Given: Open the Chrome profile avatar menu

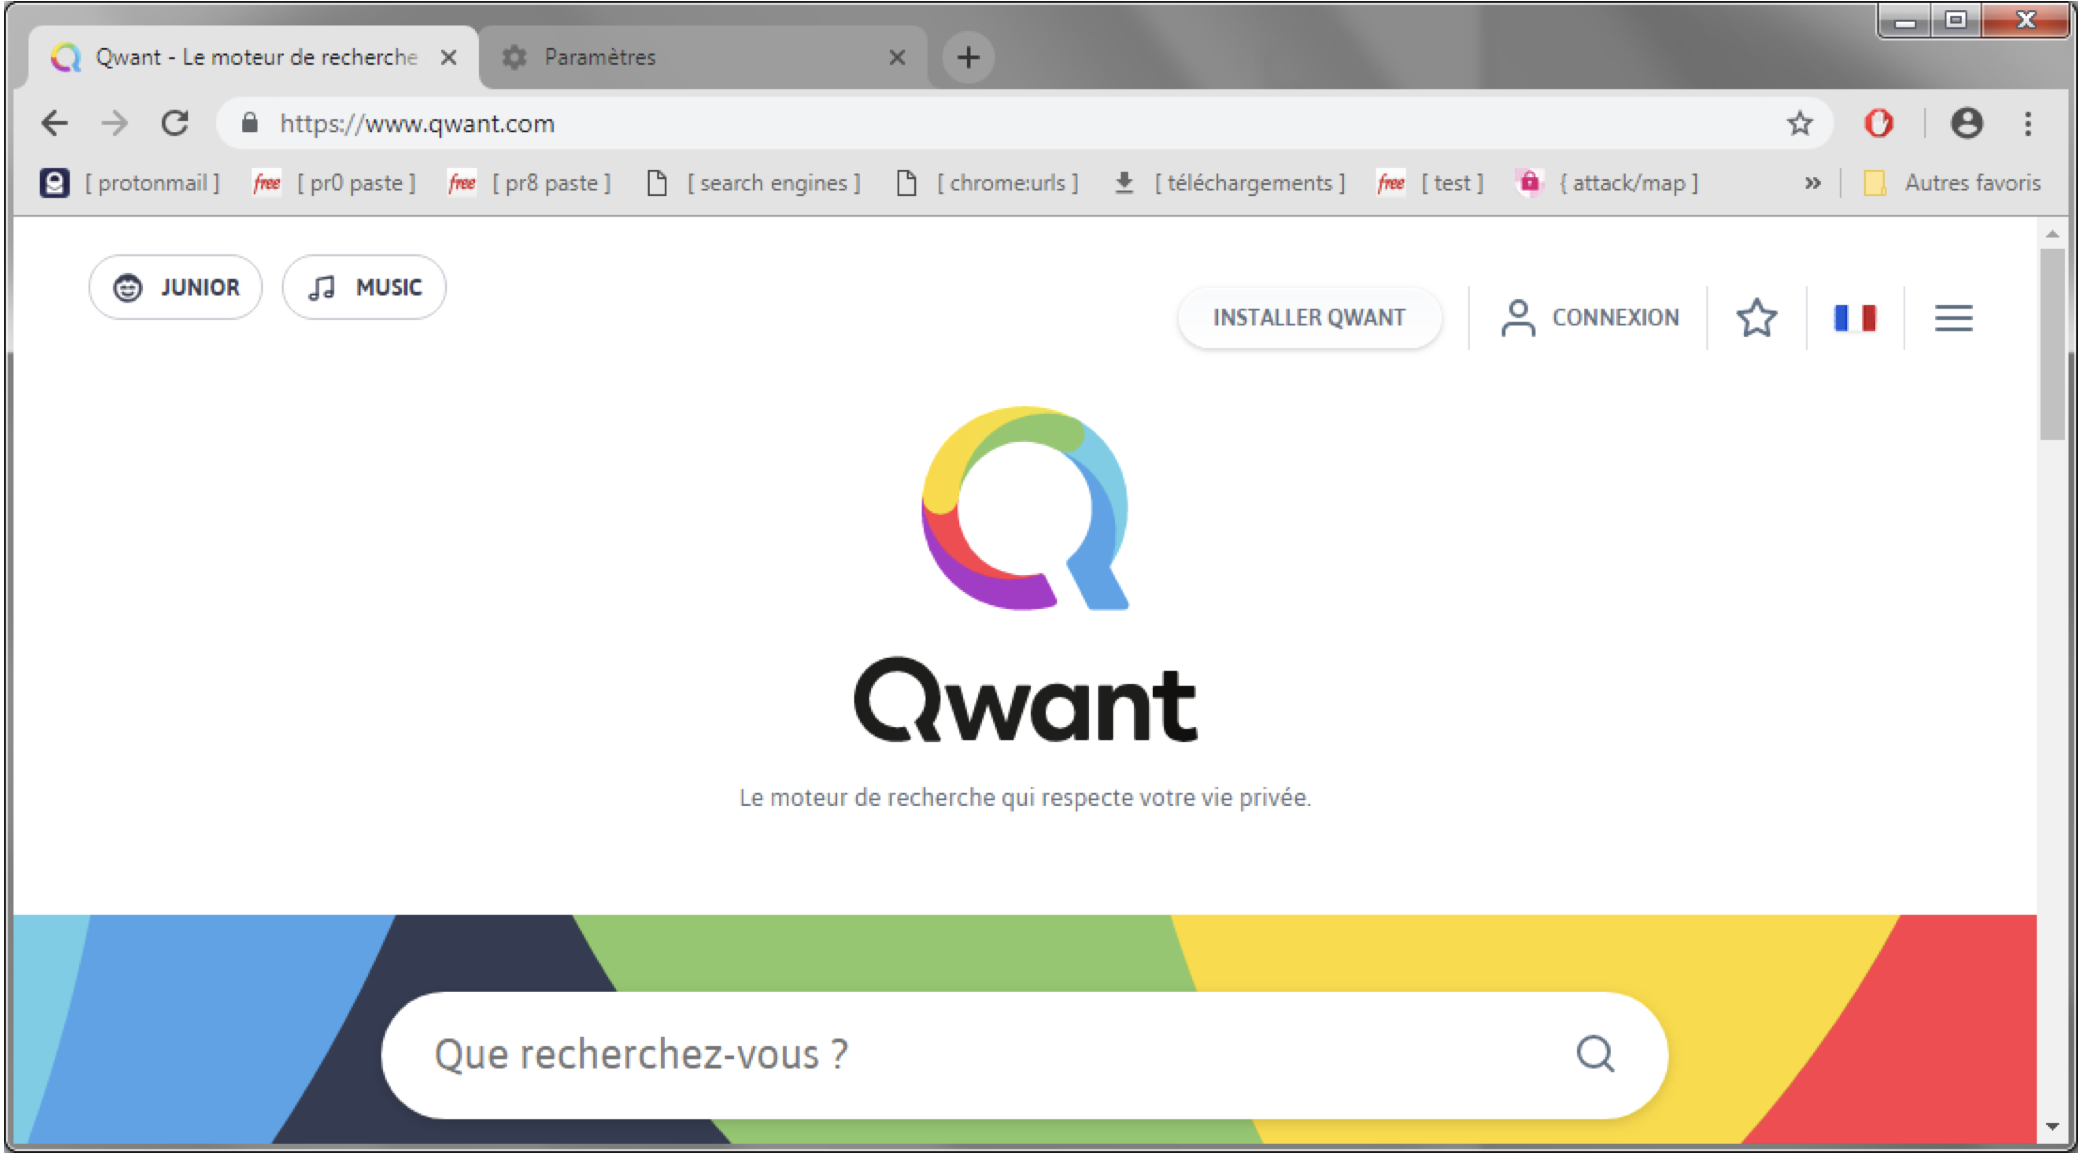Looking at the screenshot, I should [1966, 123].
